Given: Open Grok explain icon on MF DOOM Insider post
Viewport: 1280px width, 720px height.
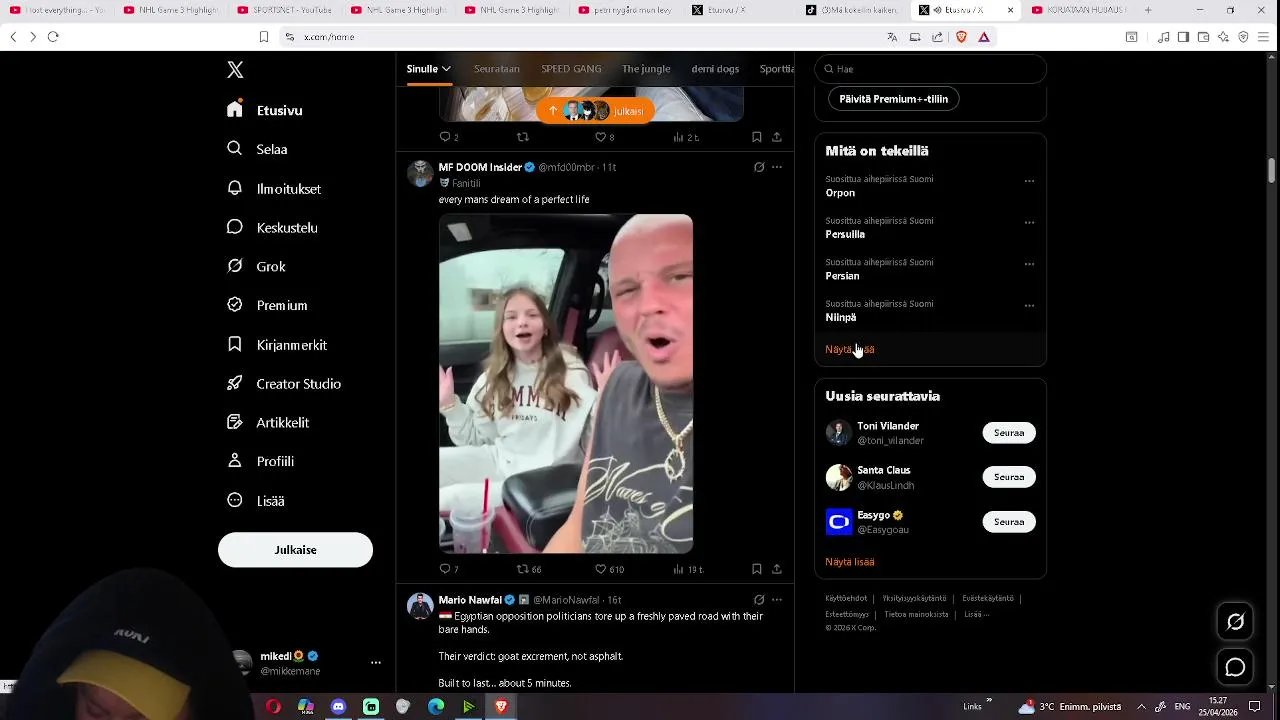Looking at the screenshot, I should point(759,167).
